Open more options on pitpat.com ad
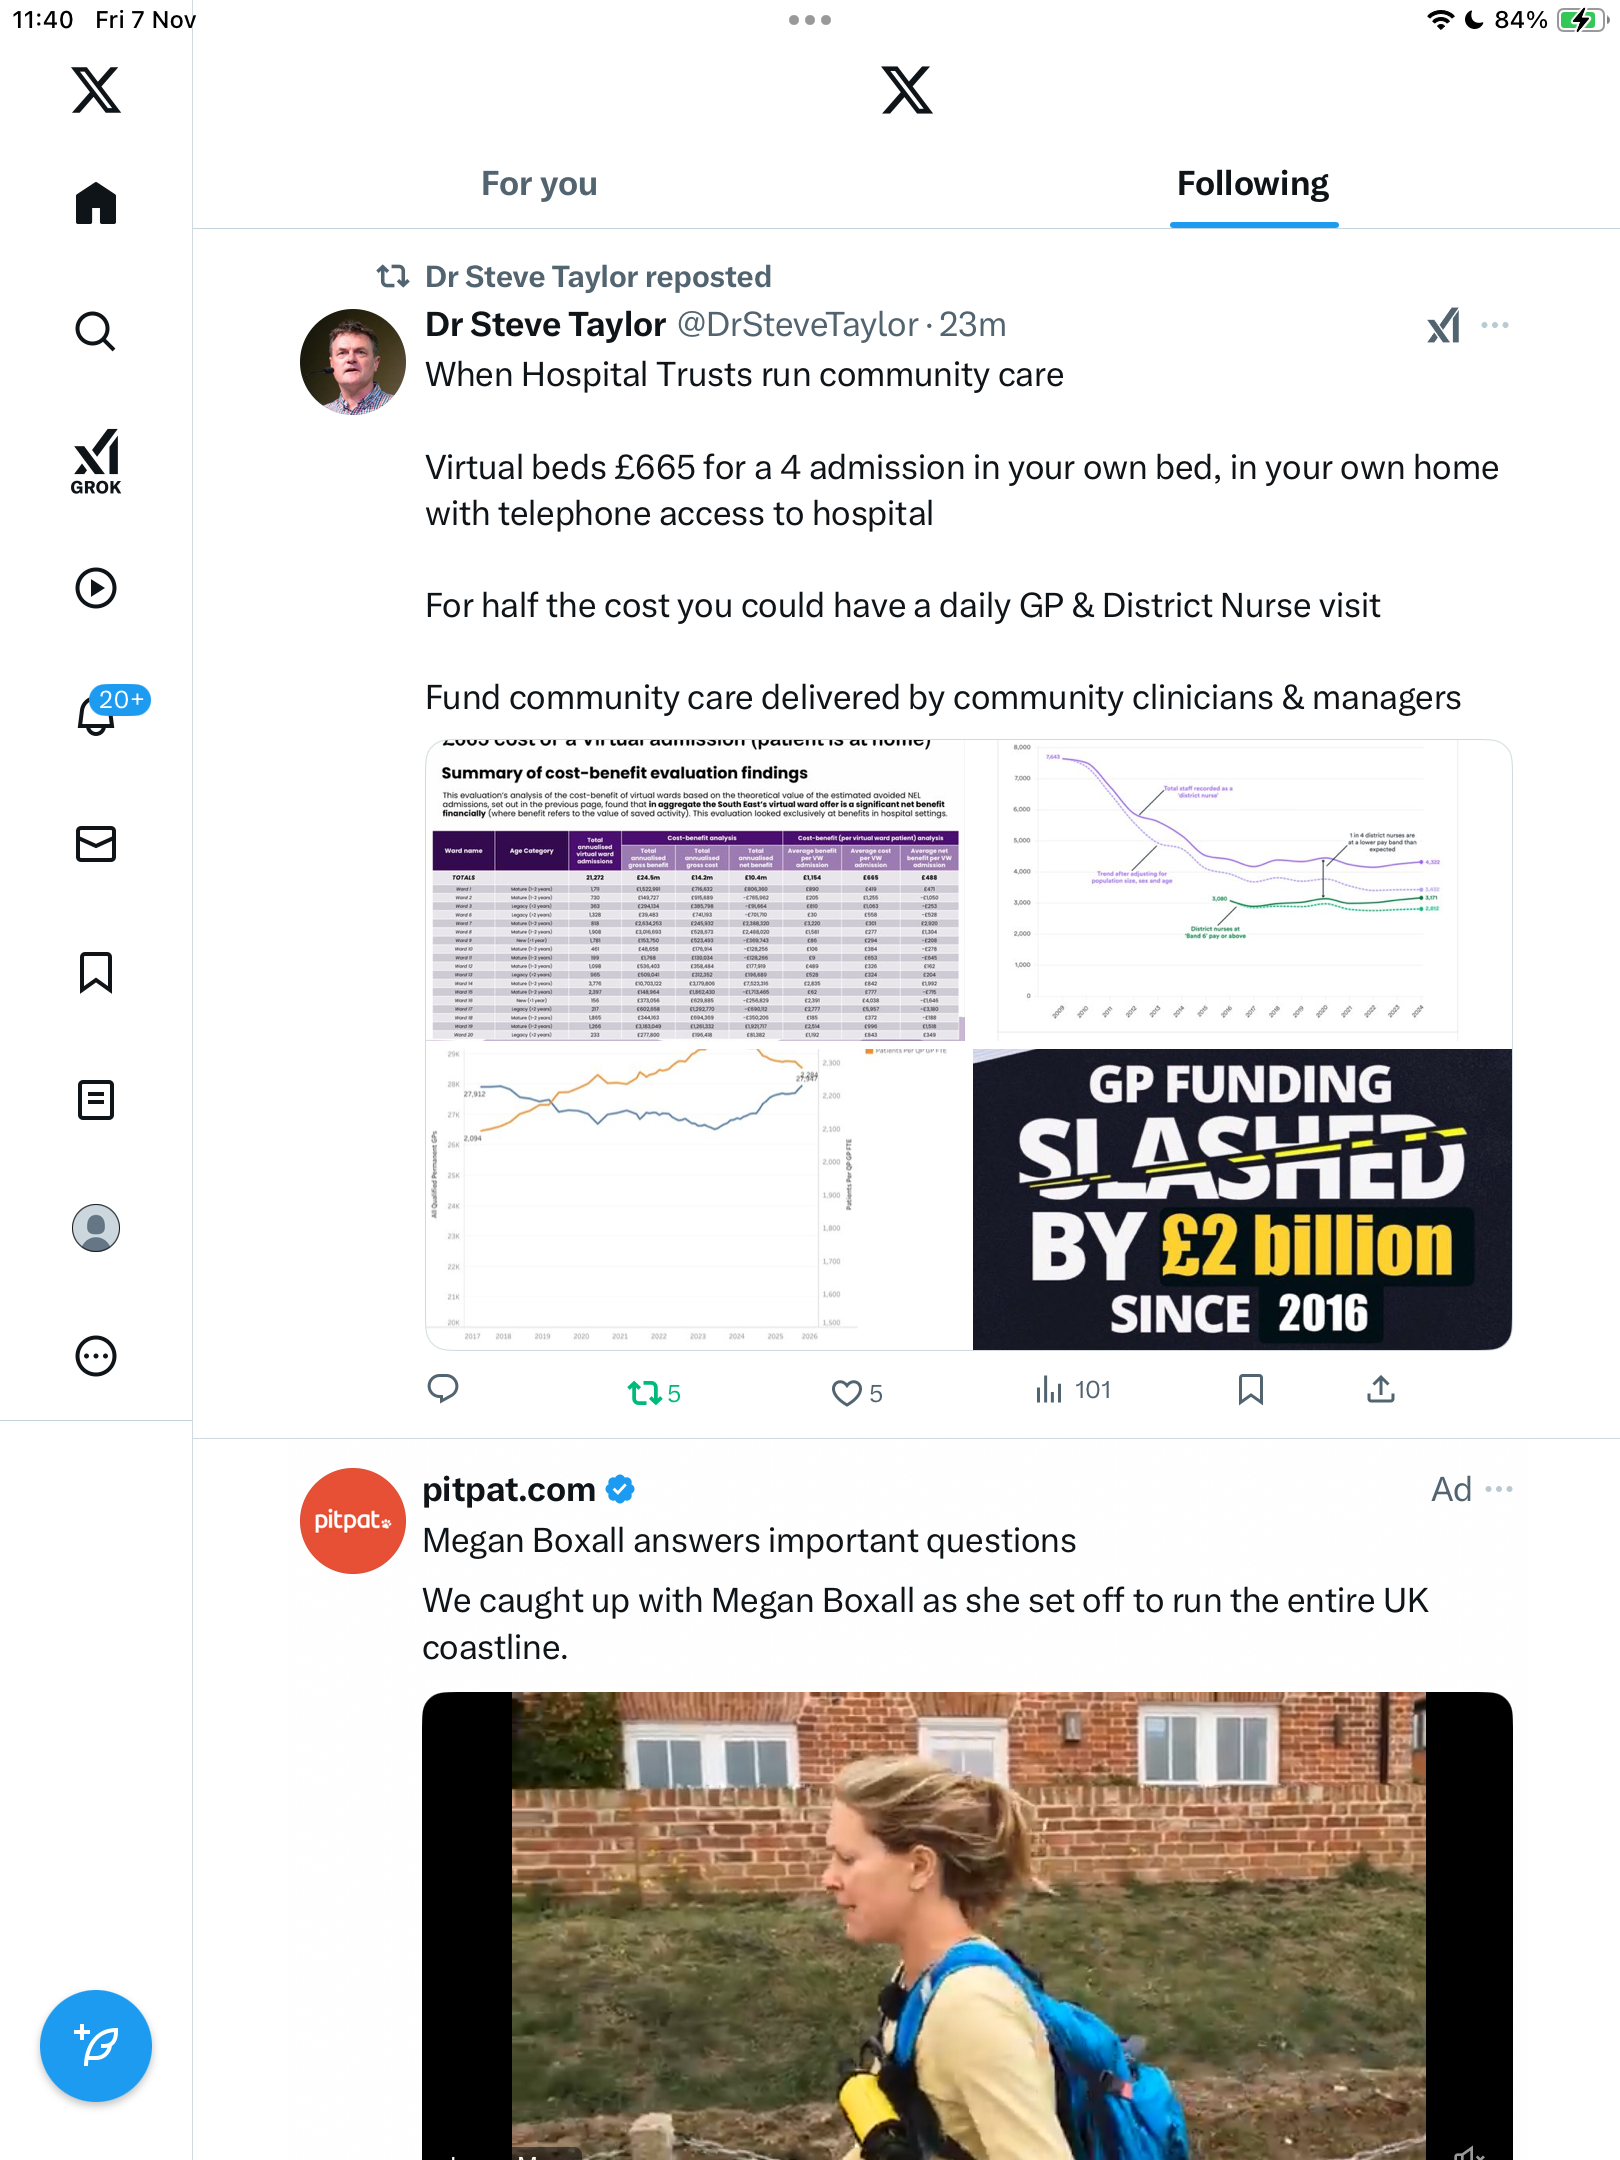This screenshot has width=1620, height=2160. [x=1499, y=1489]
